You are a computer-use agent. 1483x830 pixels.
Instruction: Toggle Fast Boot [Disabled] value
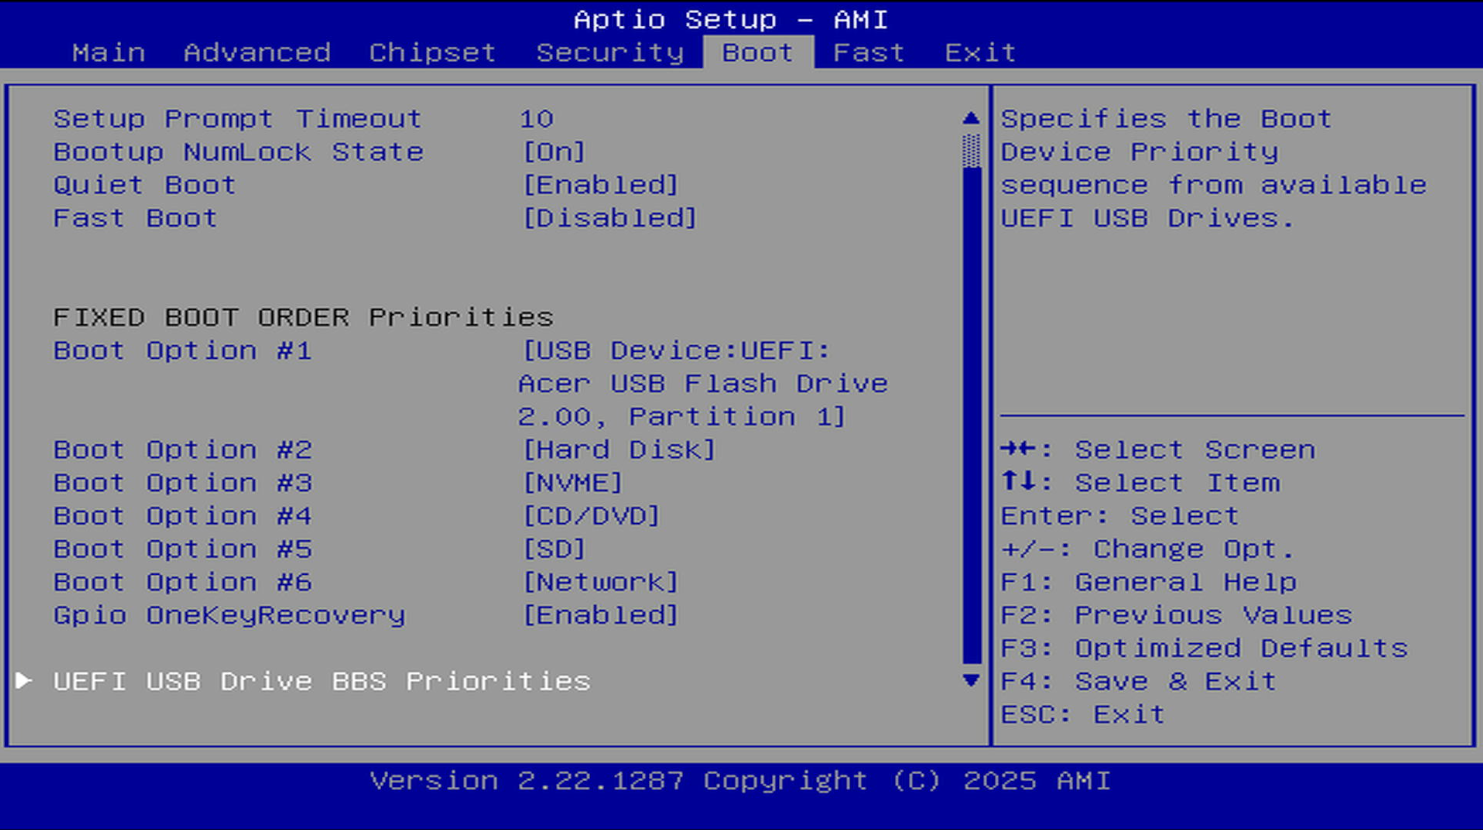pos(610,218)
